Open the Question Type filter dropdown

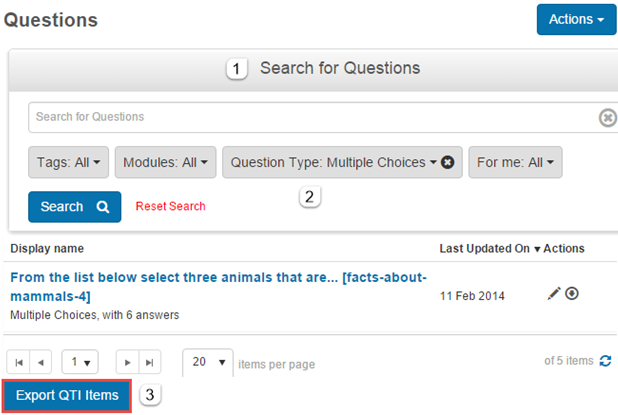coord(330,162)
